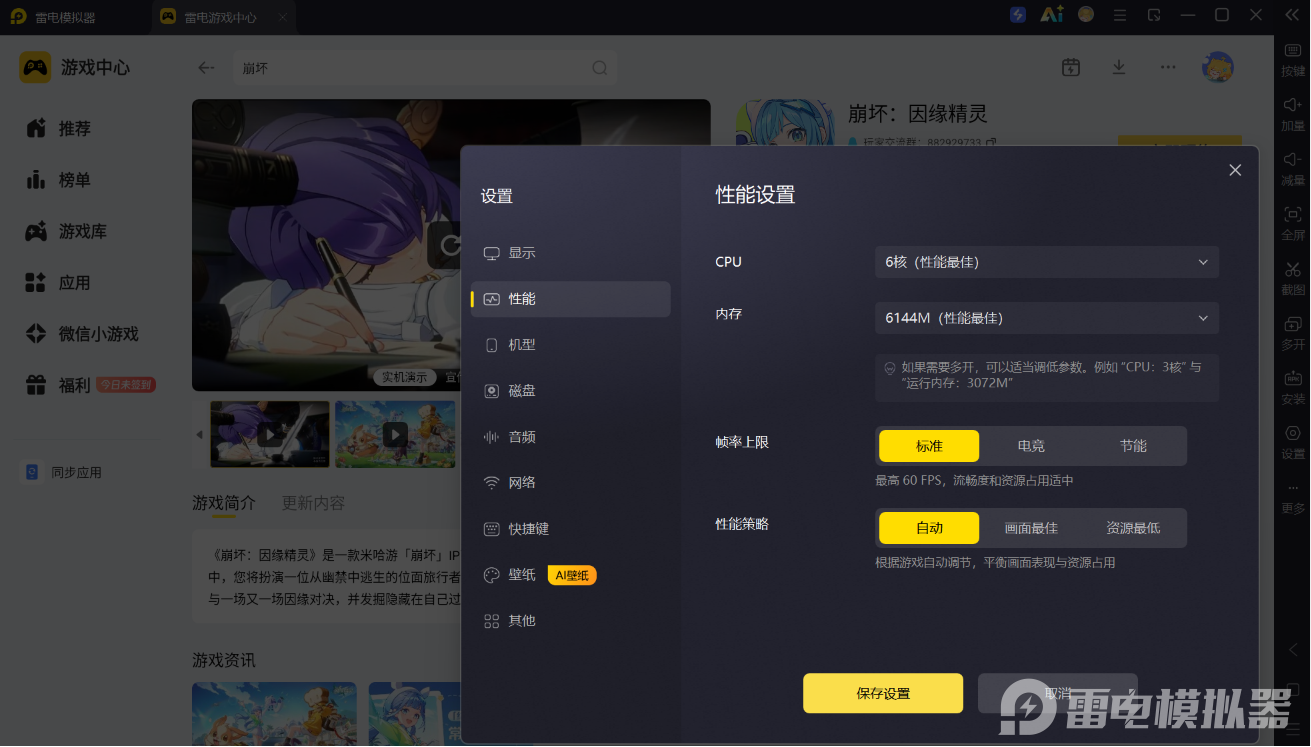Switch to 更新内容 tab in game page
1311x747 pixels.
(313, 503)
